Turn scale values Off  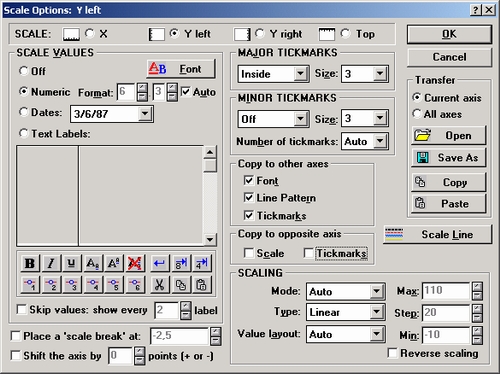[x=23, y=71]
